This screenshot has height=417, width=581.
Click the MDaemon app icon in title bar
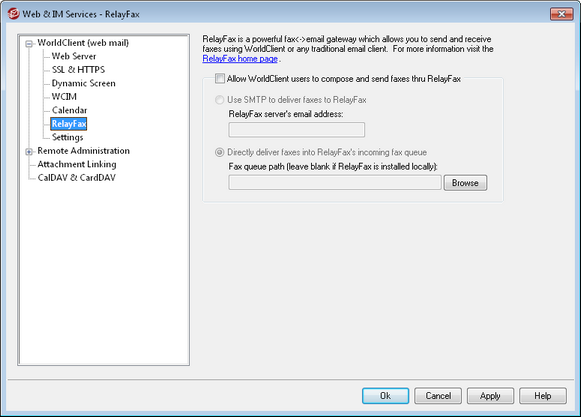[13, 14]
